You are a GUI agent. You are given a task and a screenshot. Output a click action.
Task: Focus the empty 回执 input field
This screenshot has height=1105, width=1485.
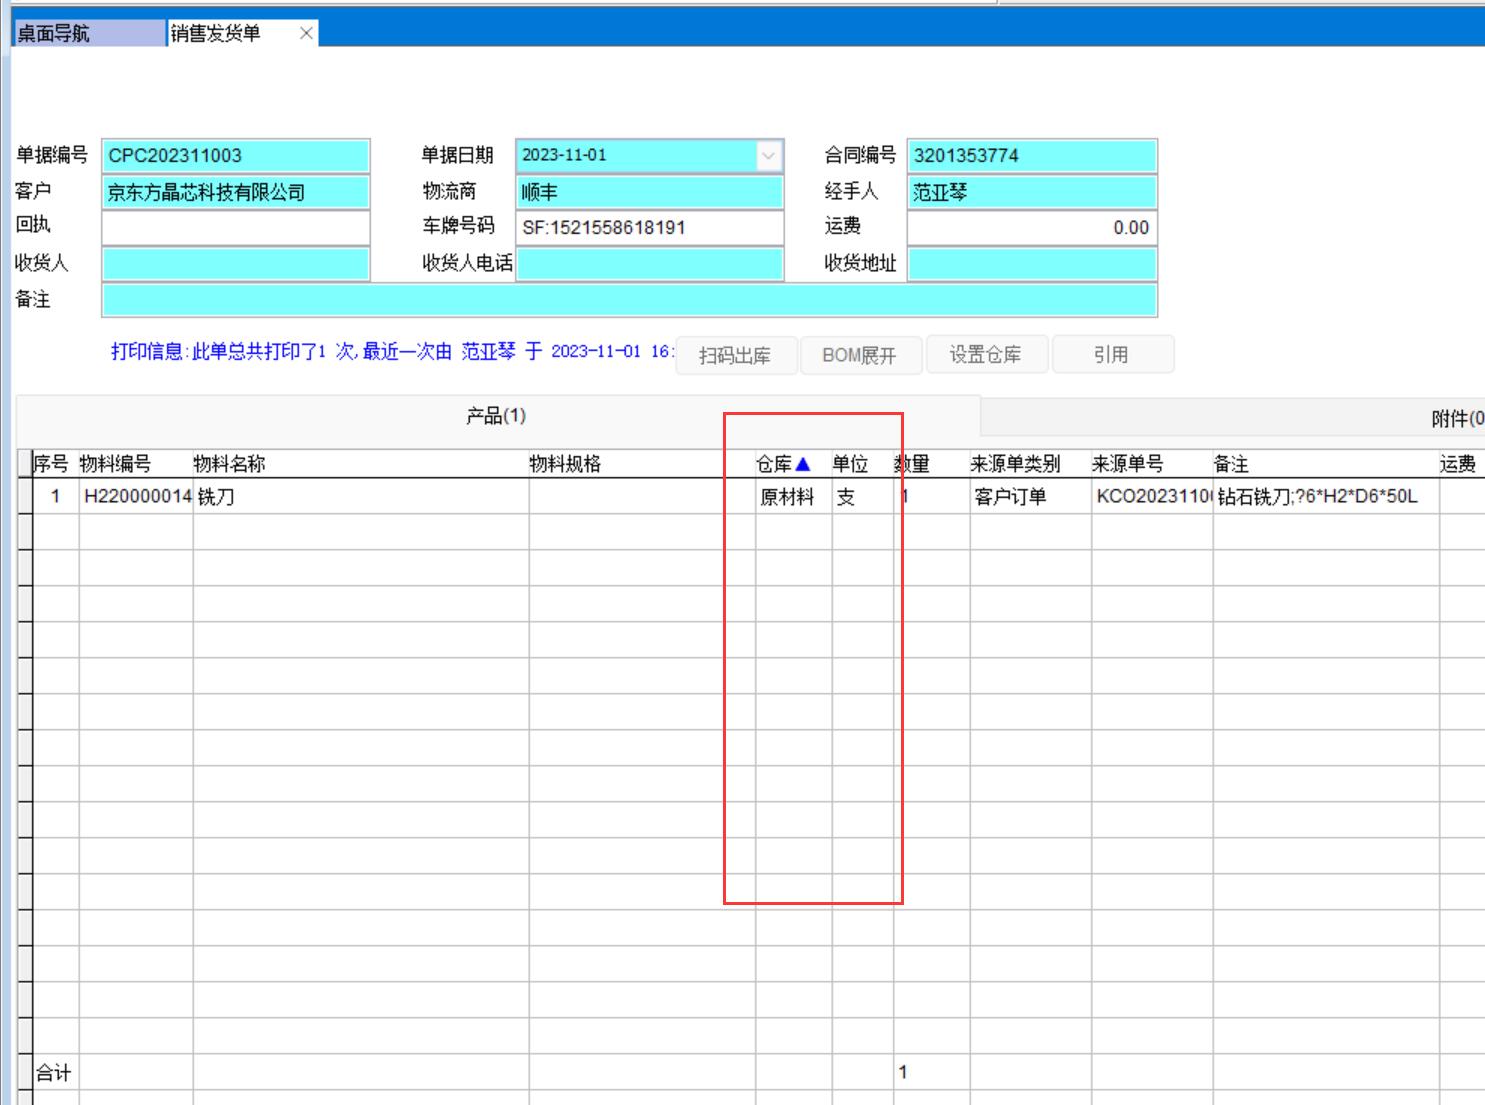(236, 228)
